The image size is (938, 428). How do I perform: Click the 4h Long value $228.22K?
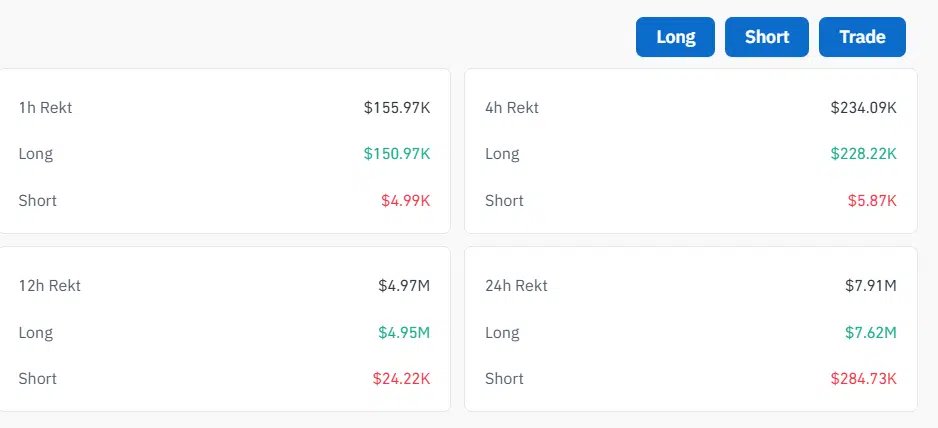[863, 154]
